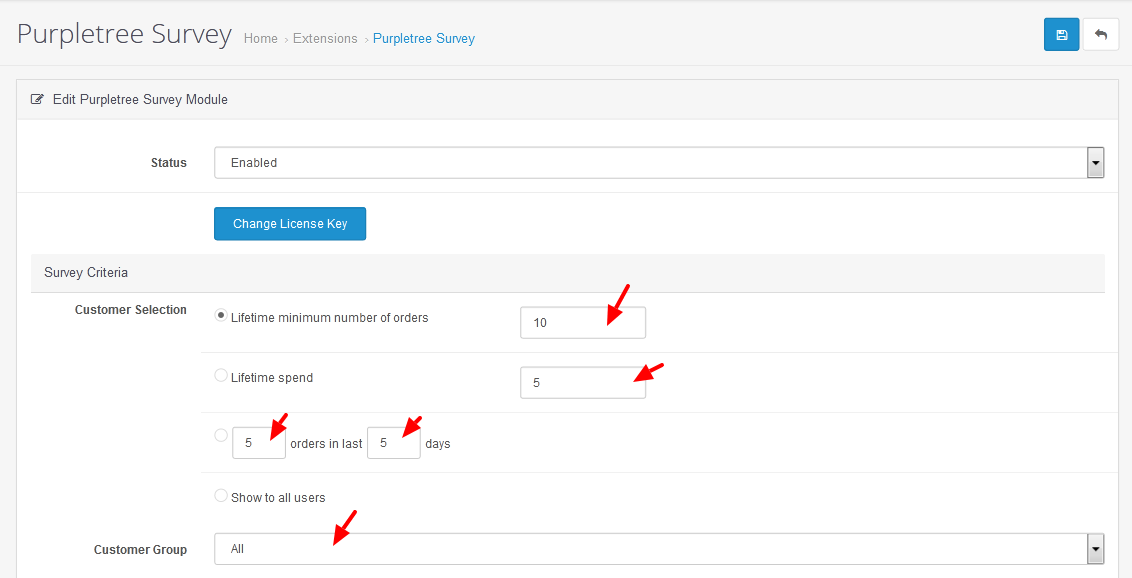1132x578 pixels.
Task: Click the Purpletree Survey page heading
Action: click(x=124, y=35)
